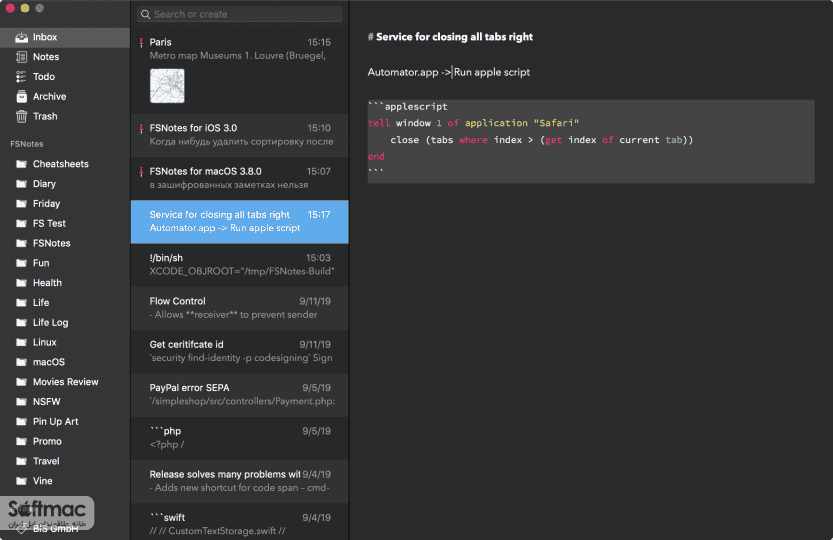Click the pin icon on Paris note
Screen dimensions: 833x540
pos(141,43)
